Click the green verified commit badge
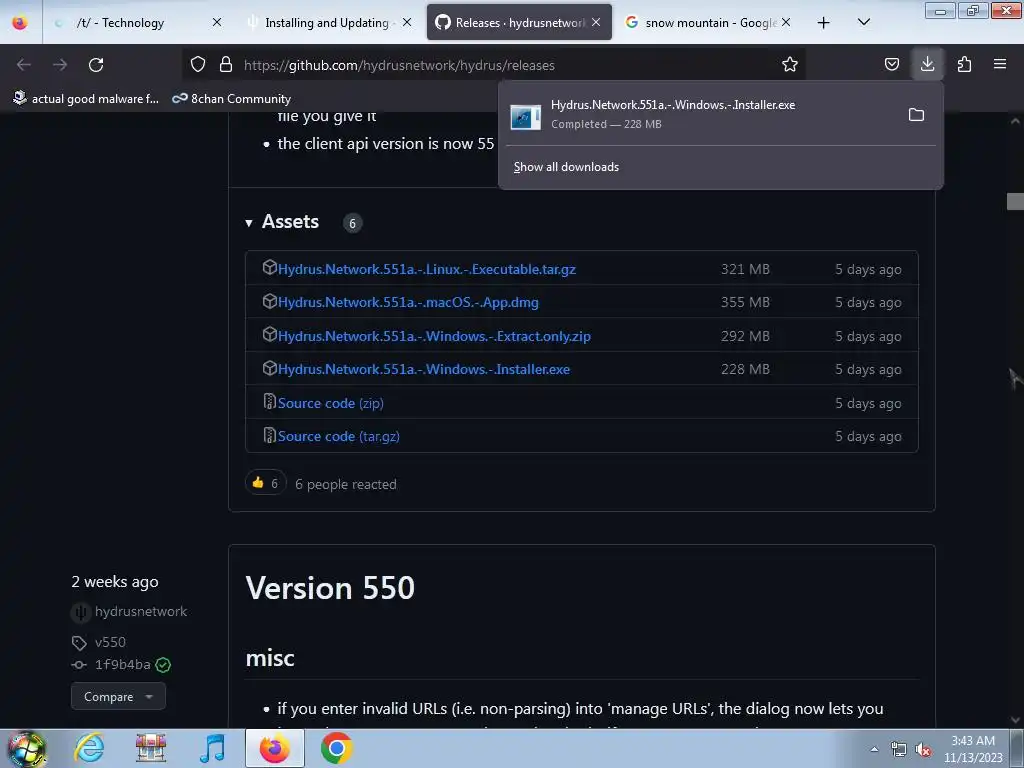 (x=163, y=665)
